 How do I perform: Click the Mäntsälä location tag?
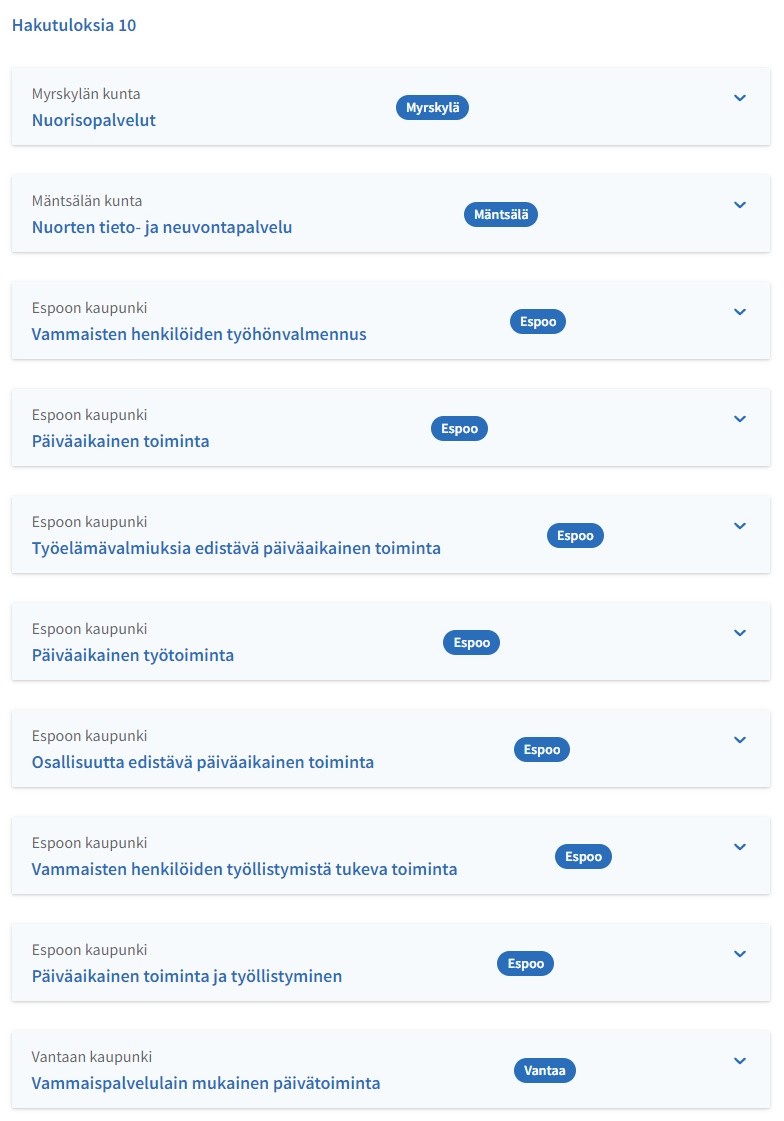coord(501,214)
